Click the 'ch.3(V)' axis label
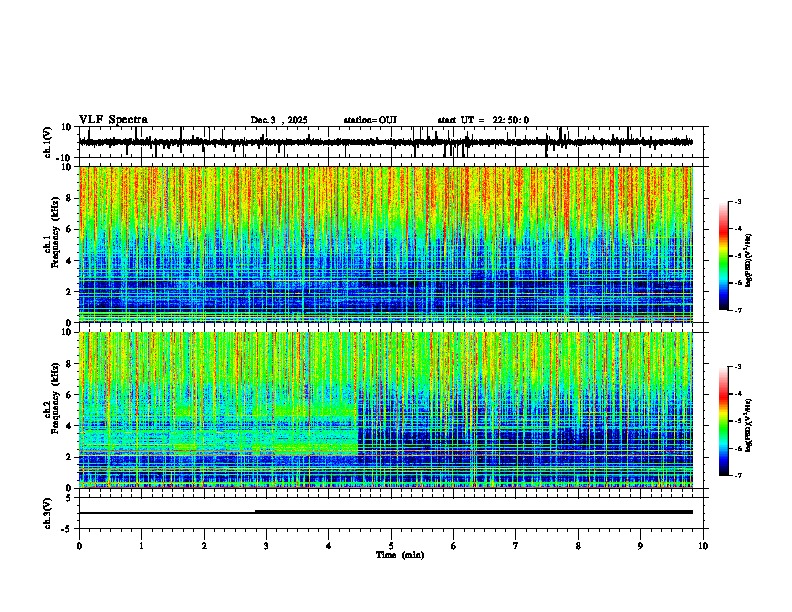 (x=47, y=513)
